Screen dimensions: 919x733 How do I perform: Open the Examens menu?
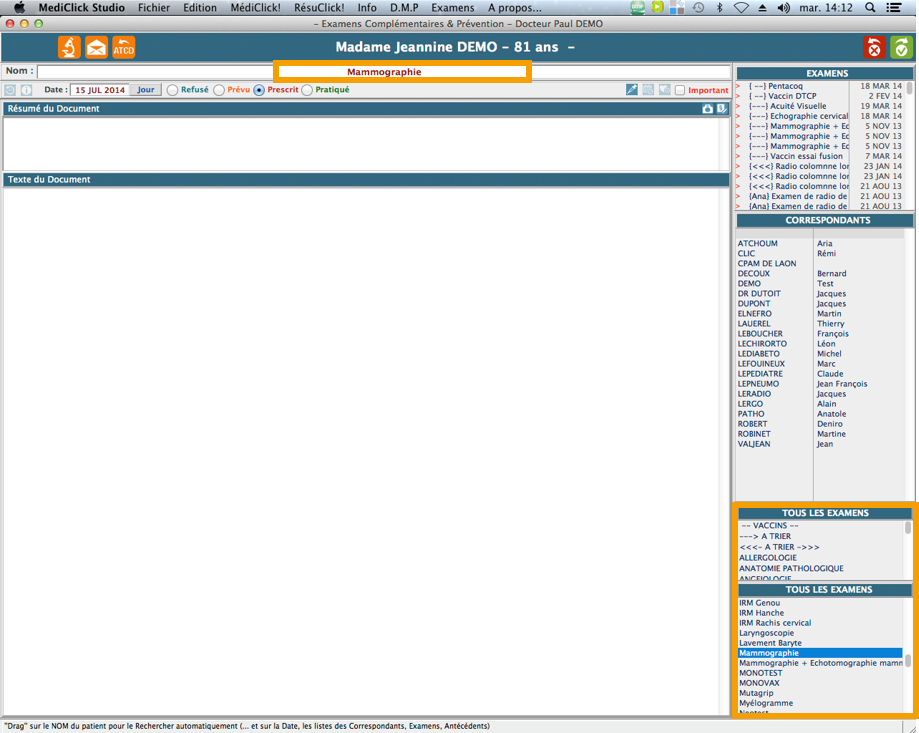click(452, 7)
